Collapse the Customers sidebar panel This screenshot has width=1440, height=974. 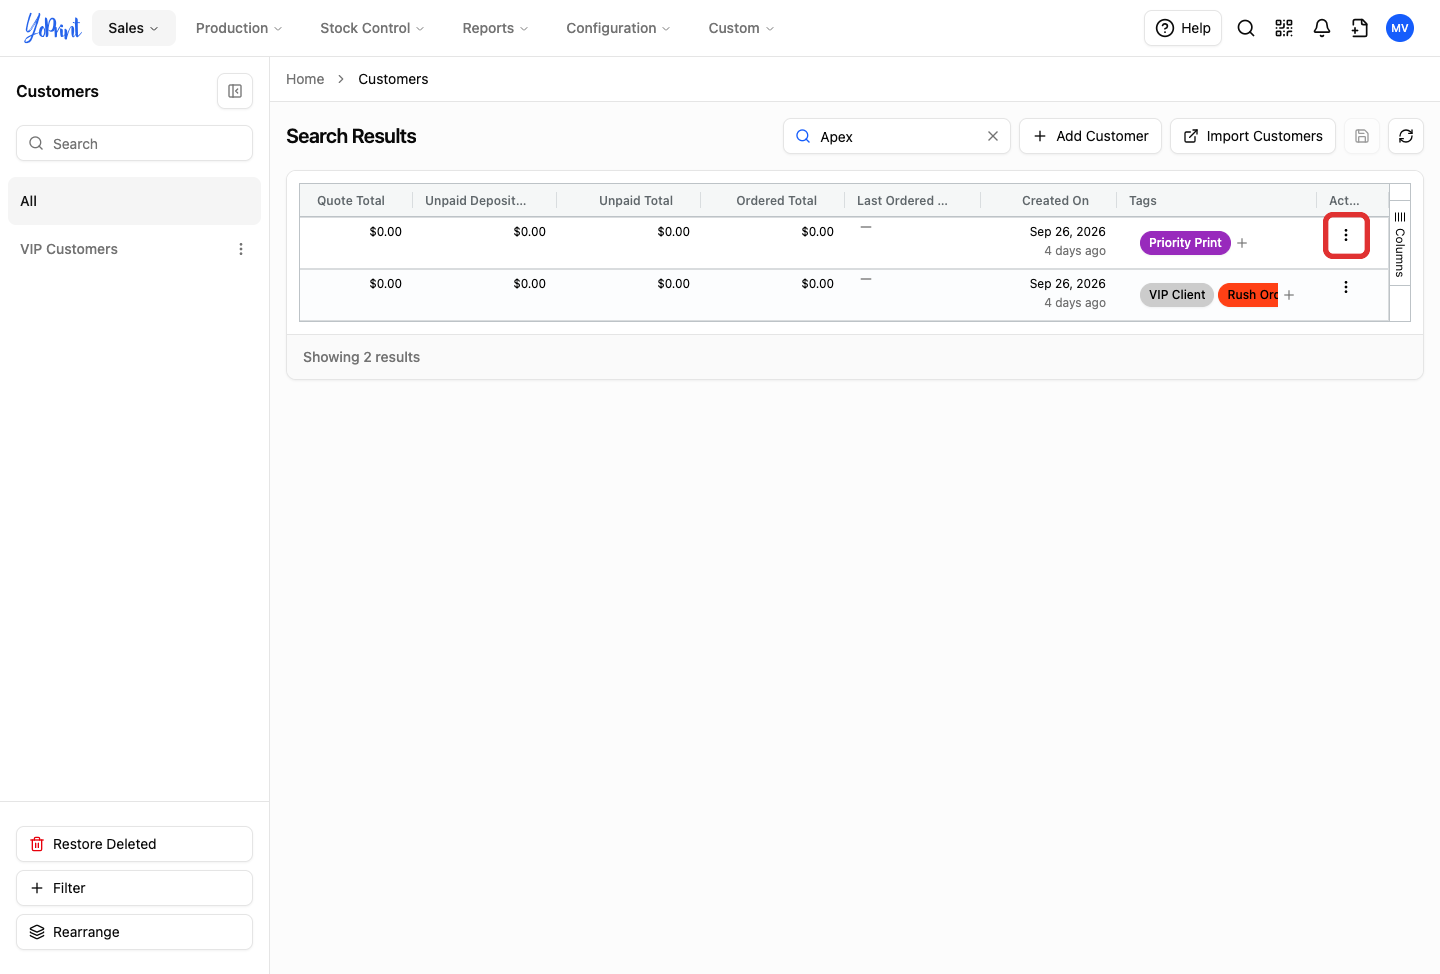235,91
